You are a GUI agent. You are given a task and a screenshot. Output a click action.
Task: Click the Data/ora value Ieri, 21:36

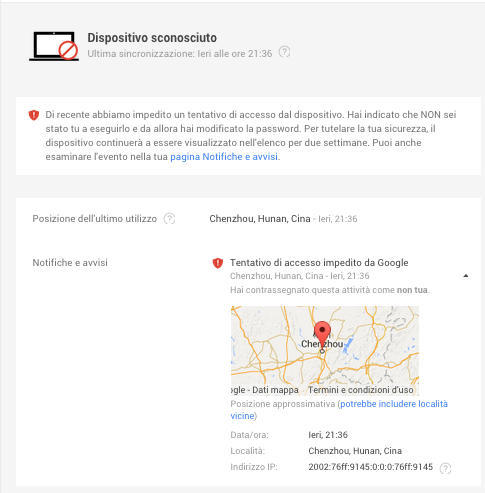point(328,435)
